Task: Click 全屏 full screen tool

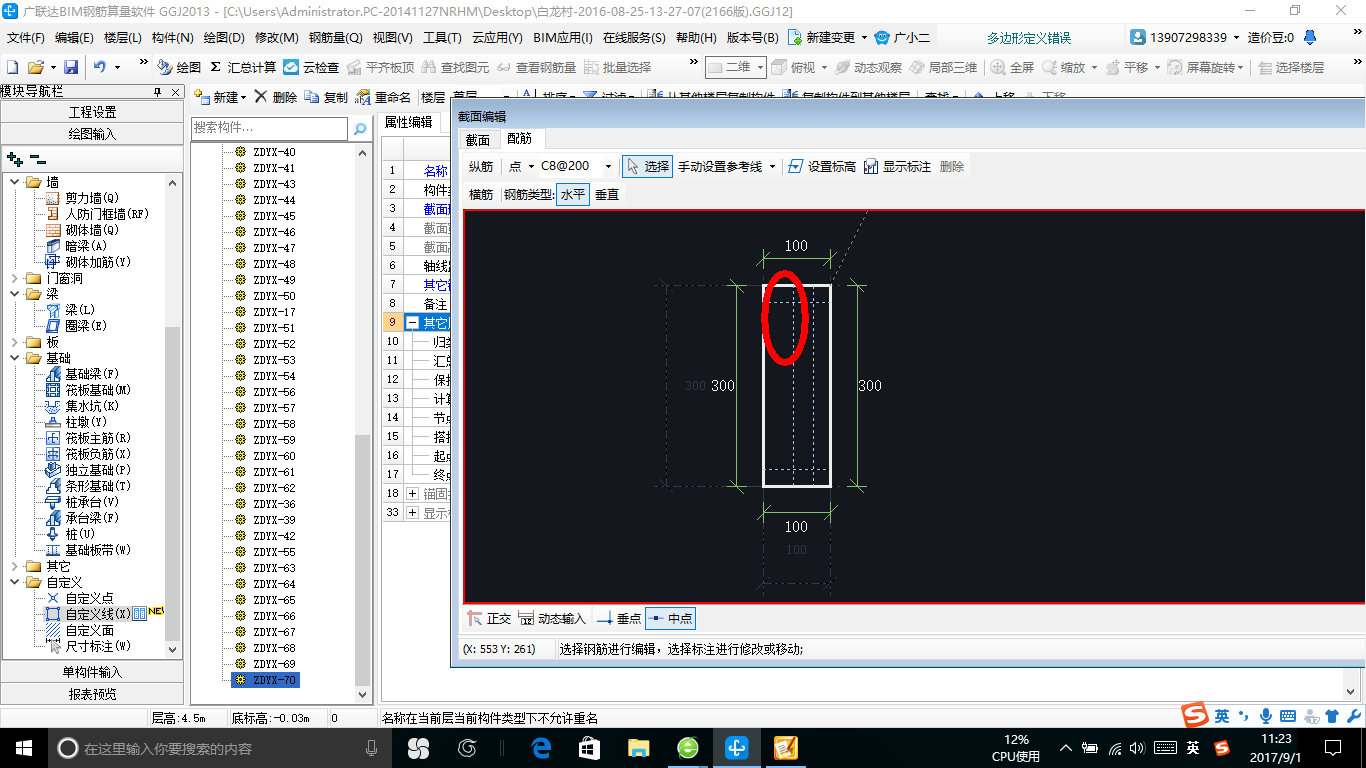Action: pos(1012,67)
